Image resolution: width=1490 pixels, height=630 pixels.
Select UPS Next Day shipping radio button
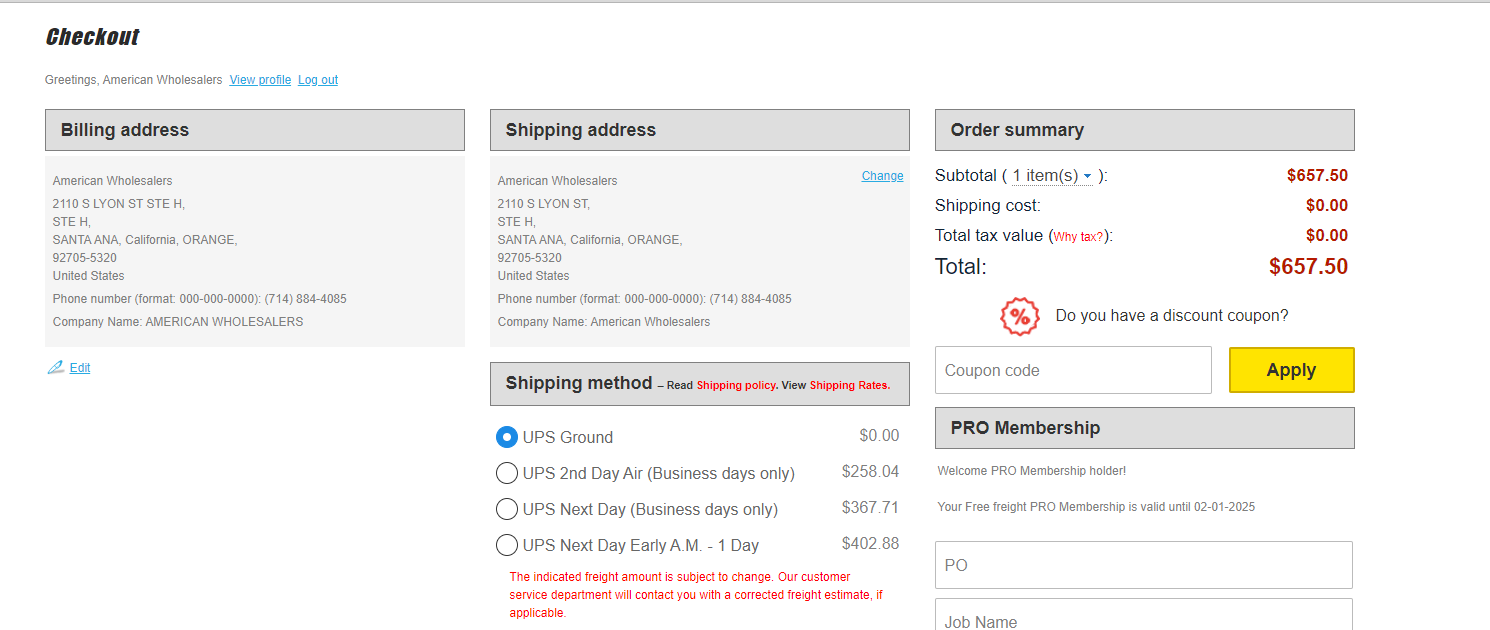tap(507, 509)
